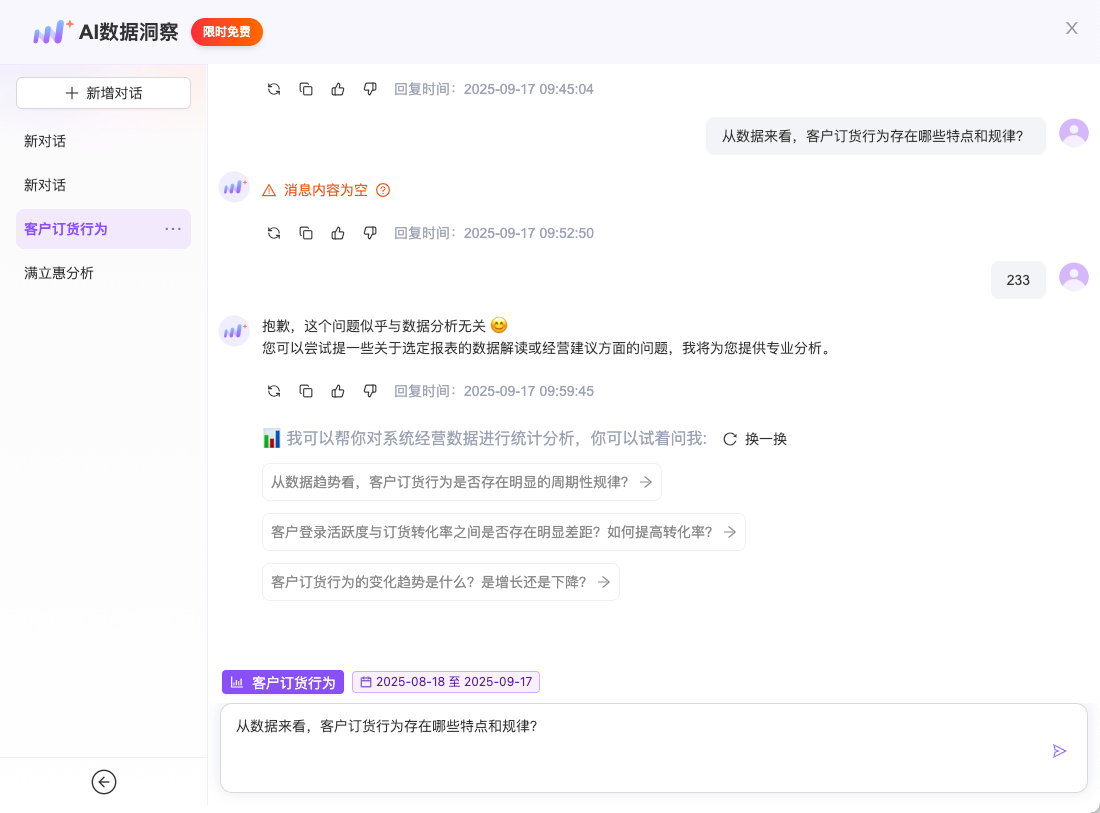Click the 新增对话 button
The height and width of the screenshot is (813, 1100).
point(103,93)
